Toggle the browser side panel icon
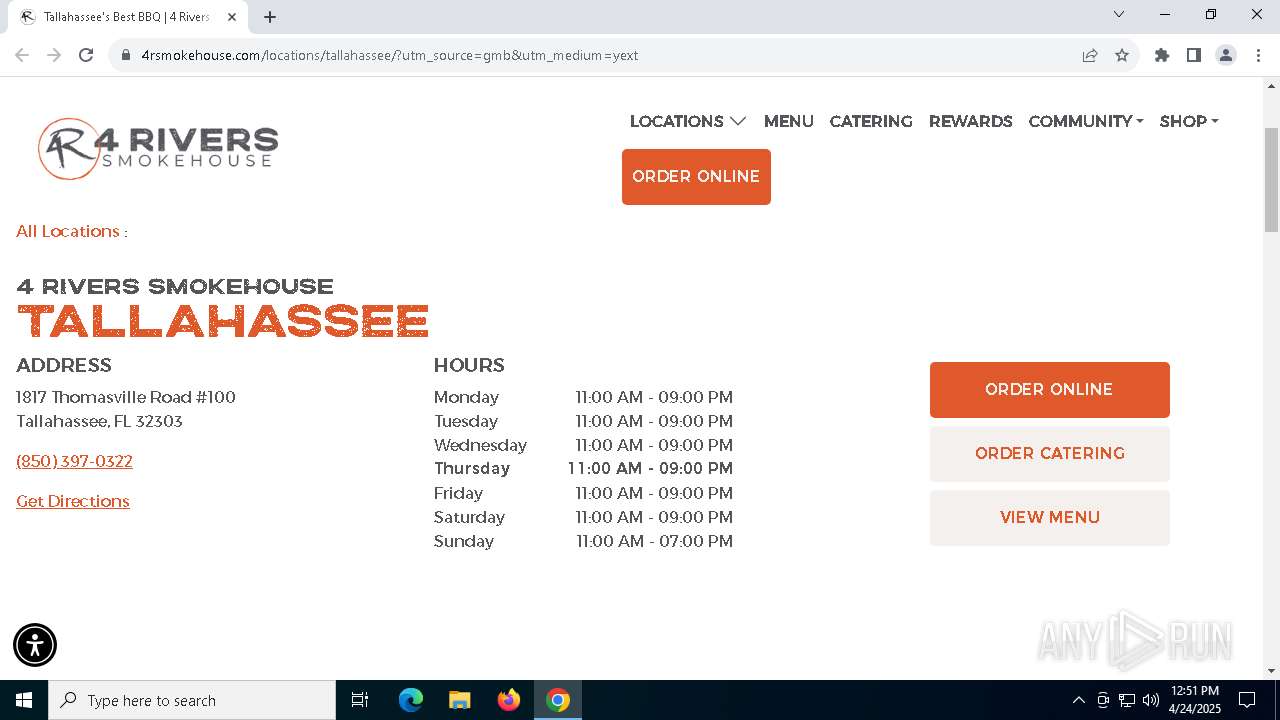Viewport: 1280px width, 720px height. pyautogui.click(x=1194, y=55)
